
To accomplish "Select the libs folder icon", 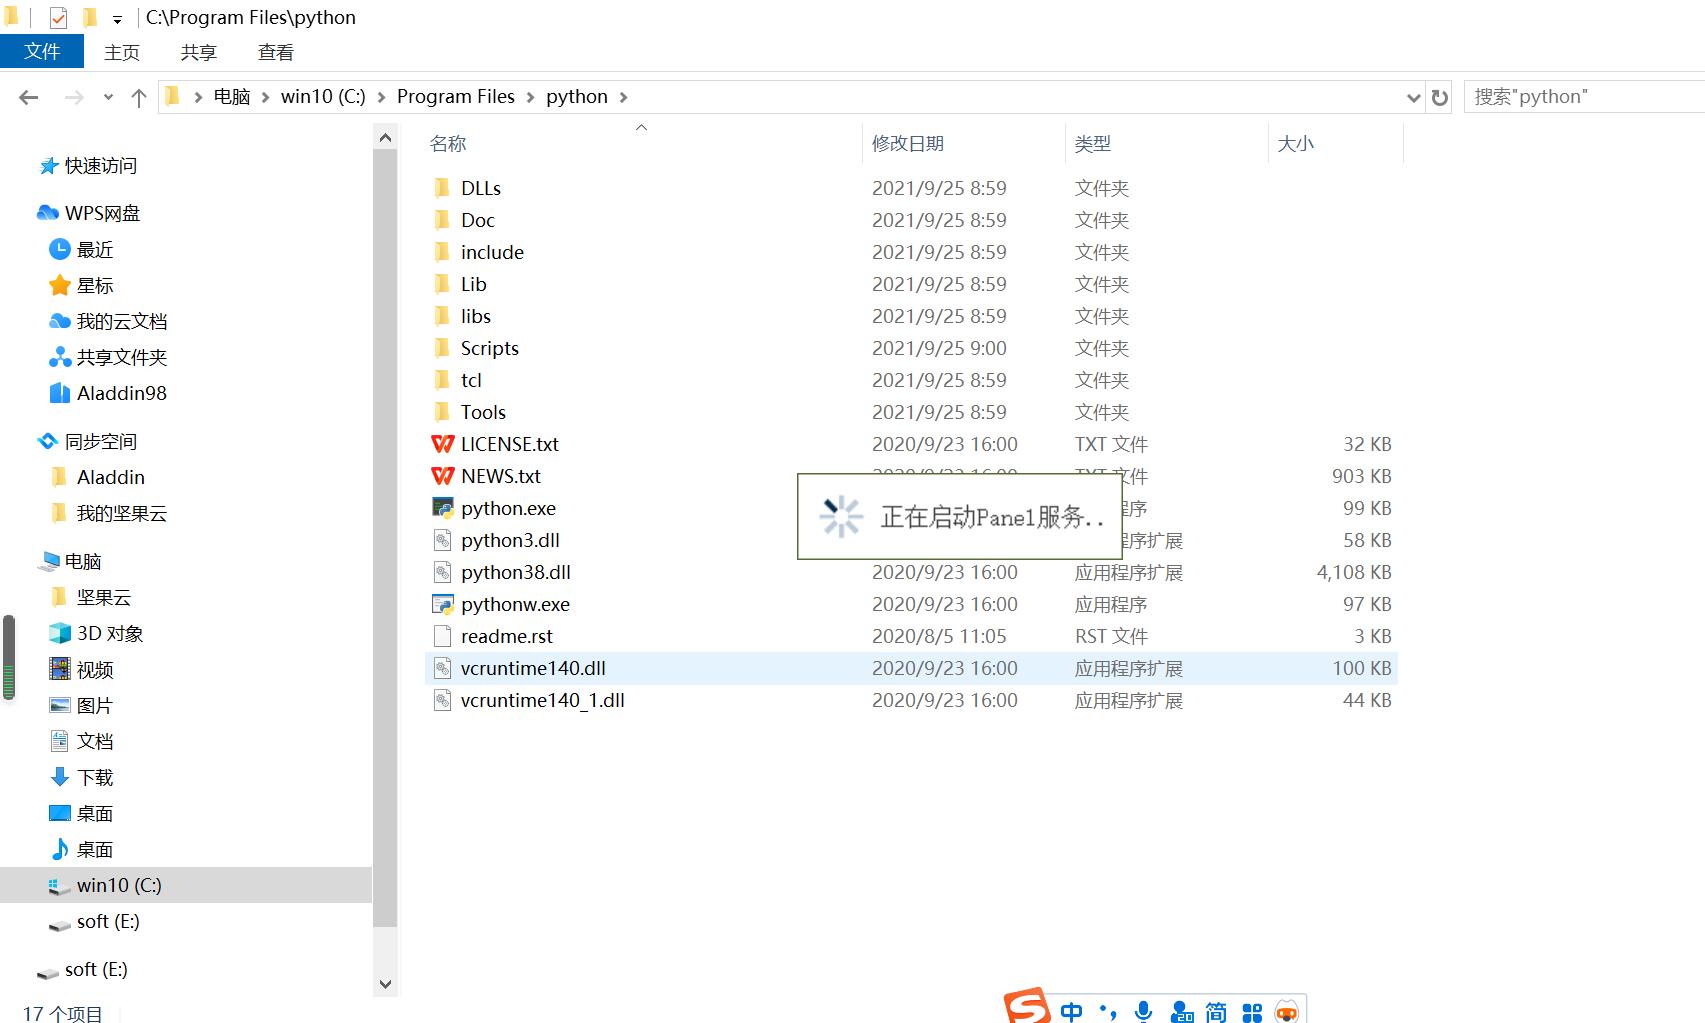I will (x=442, y=316).
